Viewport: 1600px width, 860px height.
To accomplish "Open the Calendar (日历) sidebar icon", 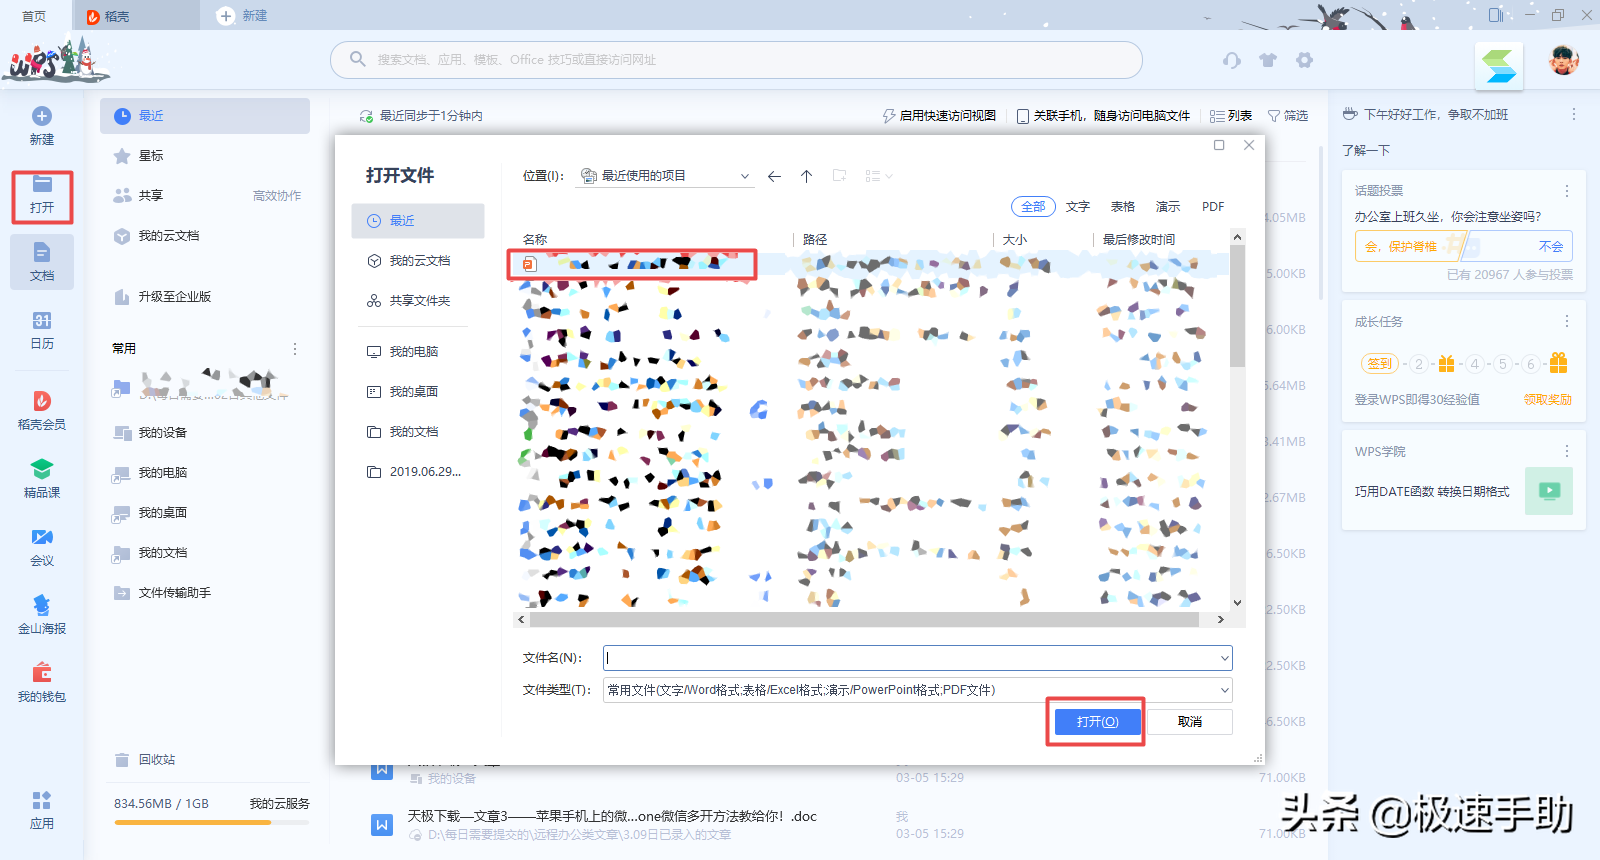I will (42, 329).
